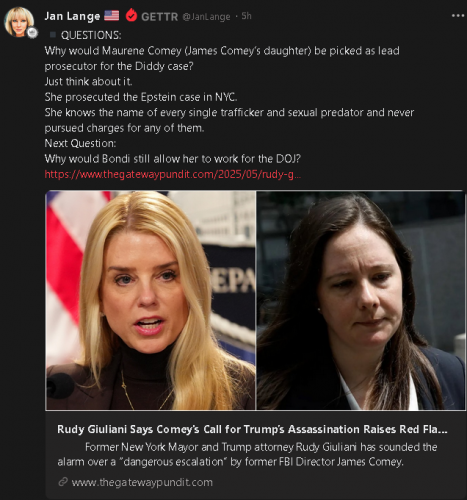Open the Jan Lange display name

click(72, 16)
